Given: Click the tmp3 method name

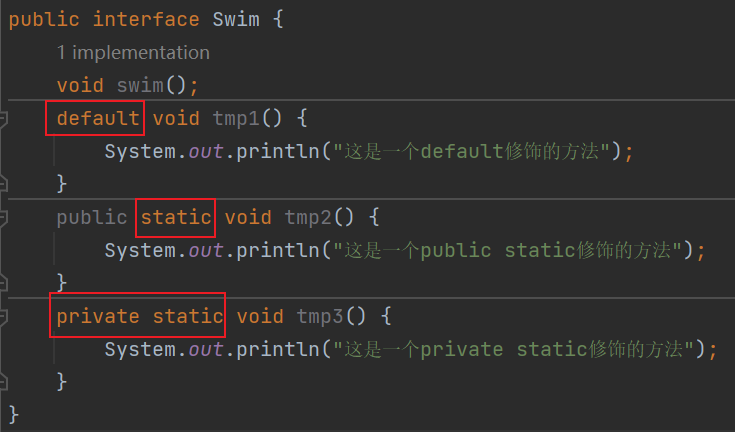Looking at the screenshot, I should (319, 317).
